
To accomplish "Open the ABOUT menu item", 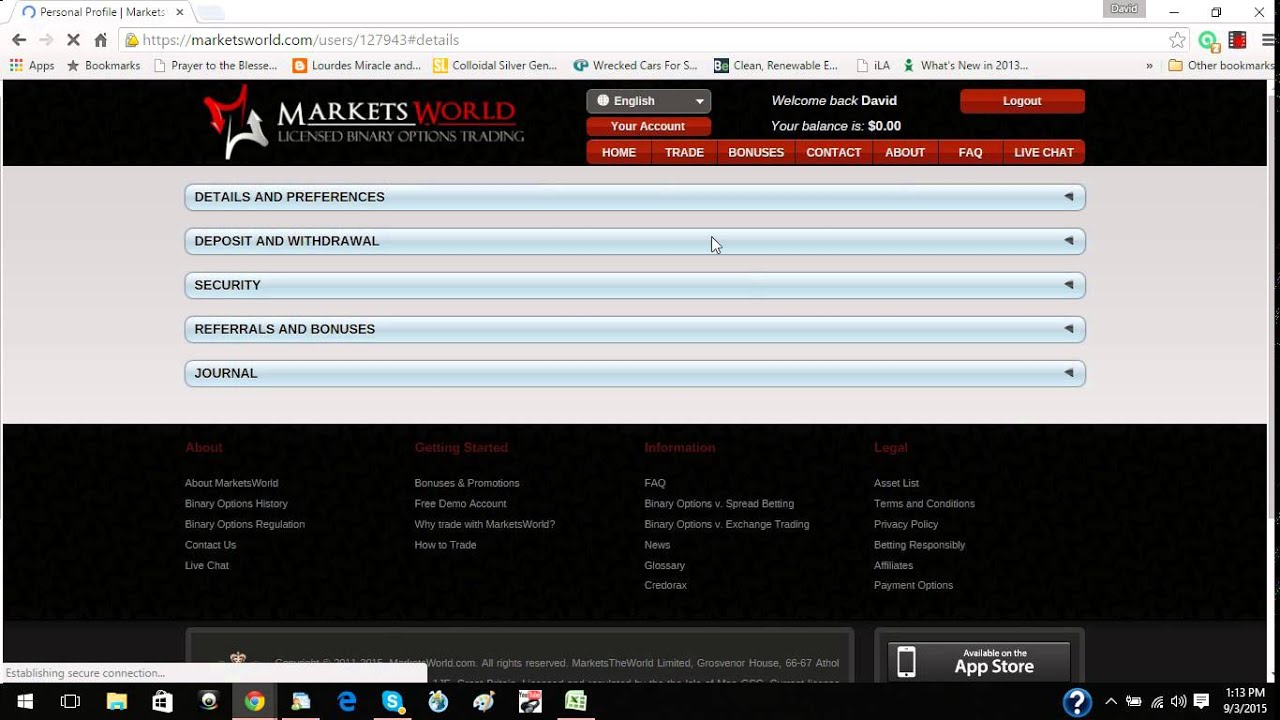I will (905, 153).
